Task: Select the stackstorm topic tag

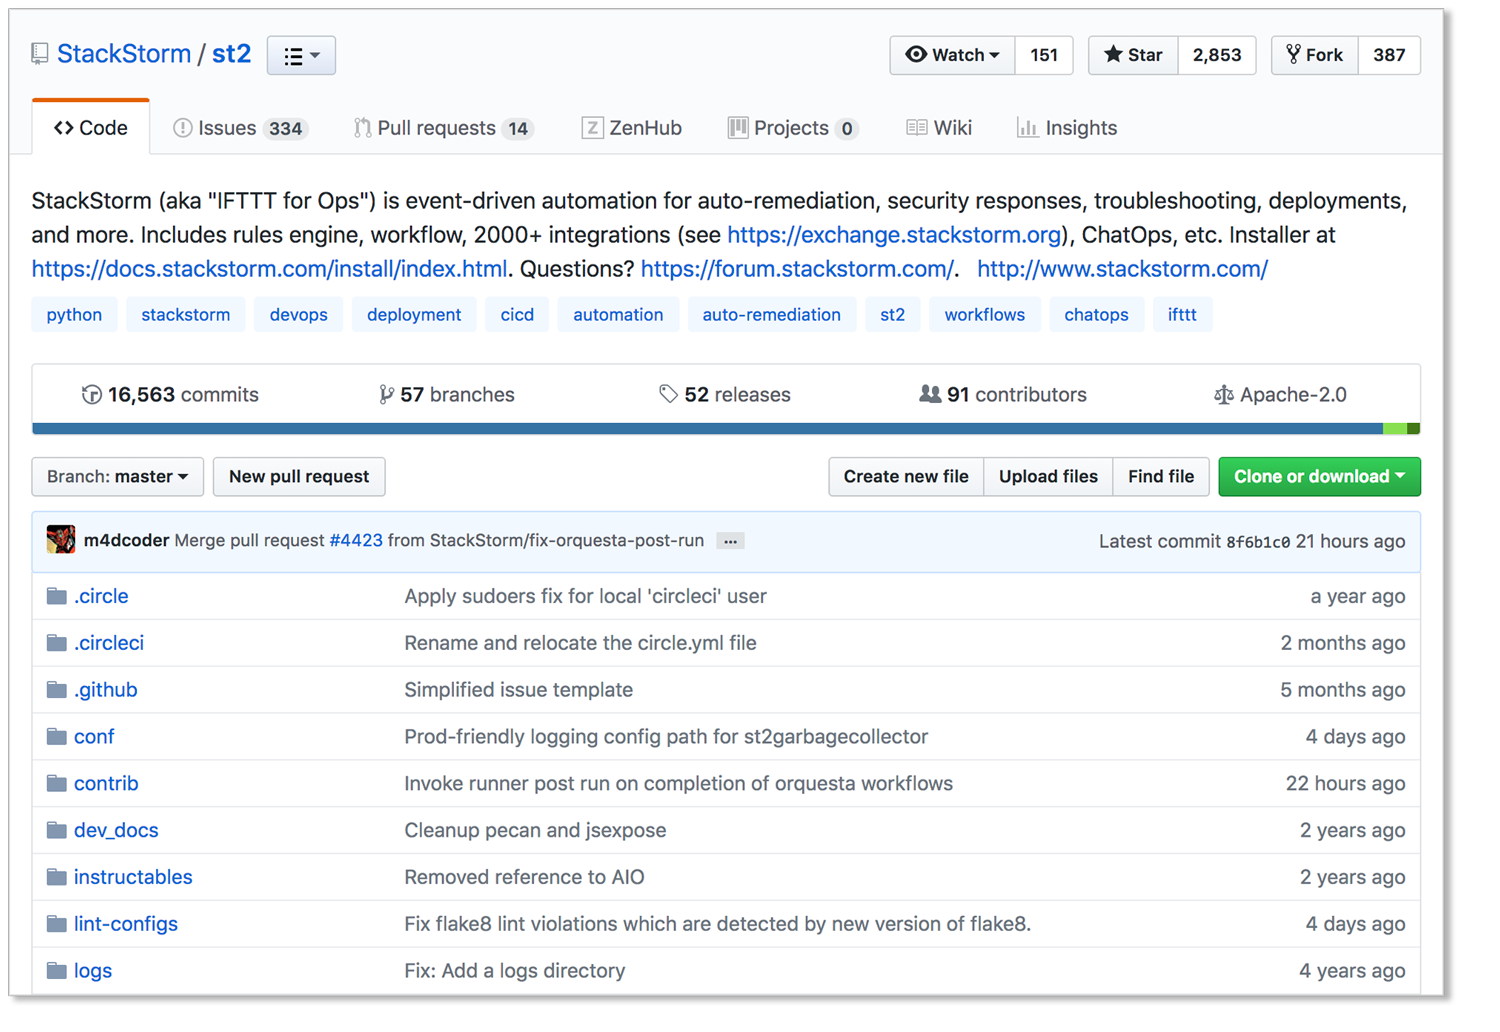Action: click(x=186, y=315)
